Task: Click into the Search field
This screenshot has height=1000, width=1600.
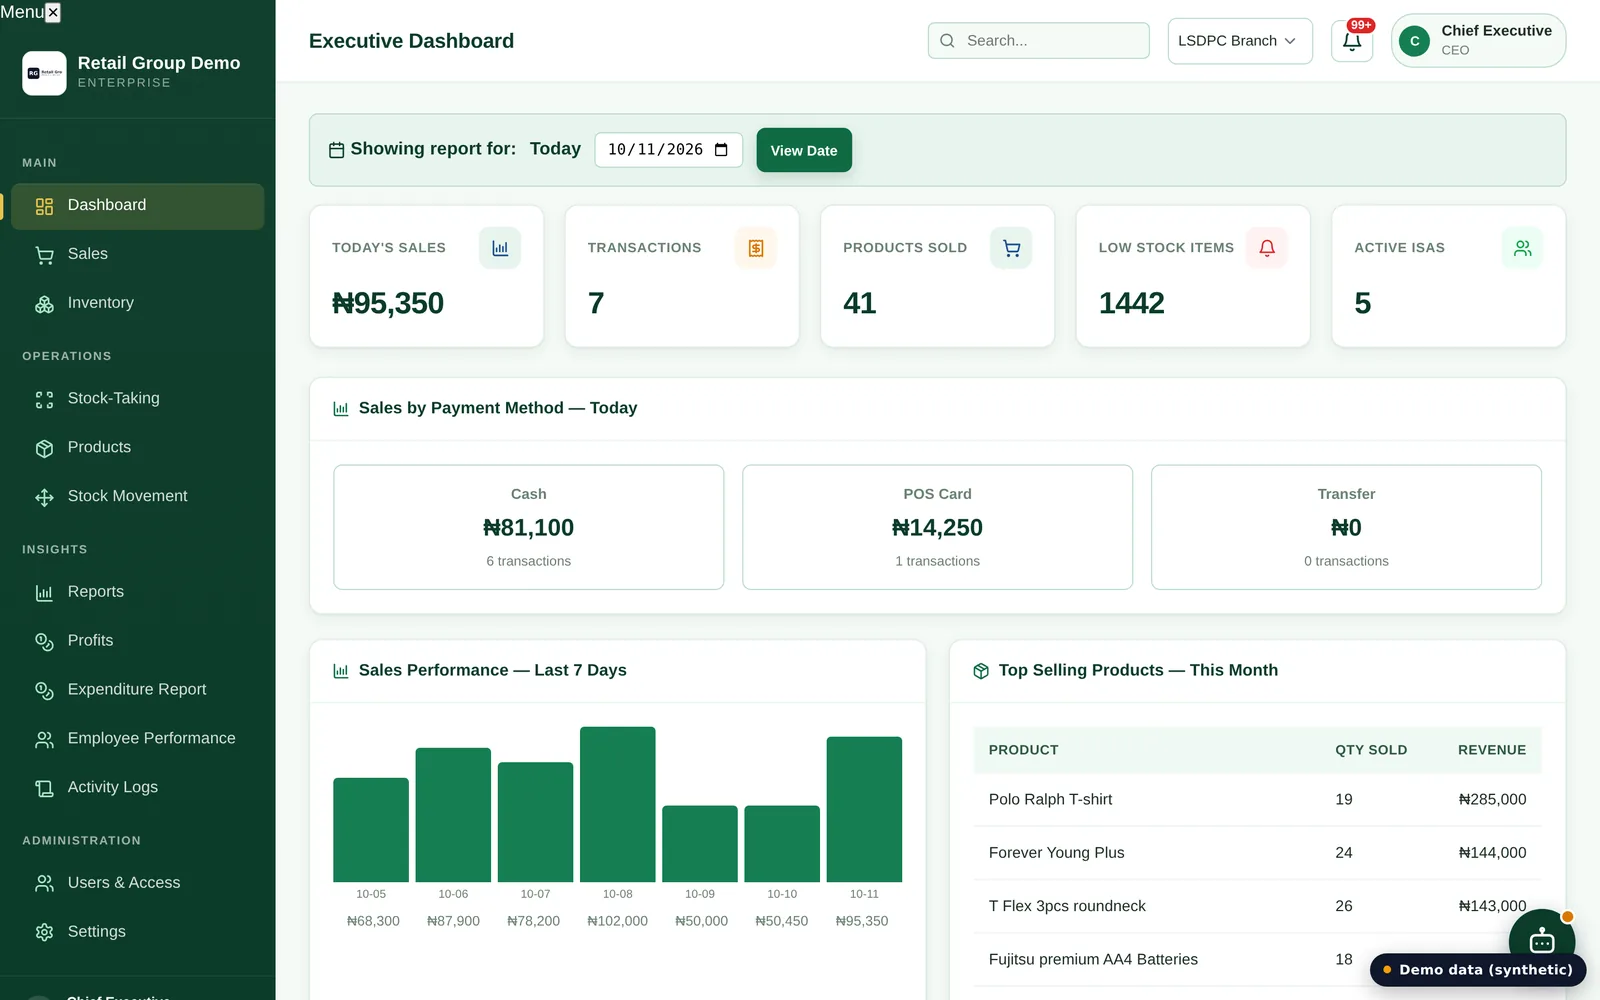Action: coord(1039,41)
